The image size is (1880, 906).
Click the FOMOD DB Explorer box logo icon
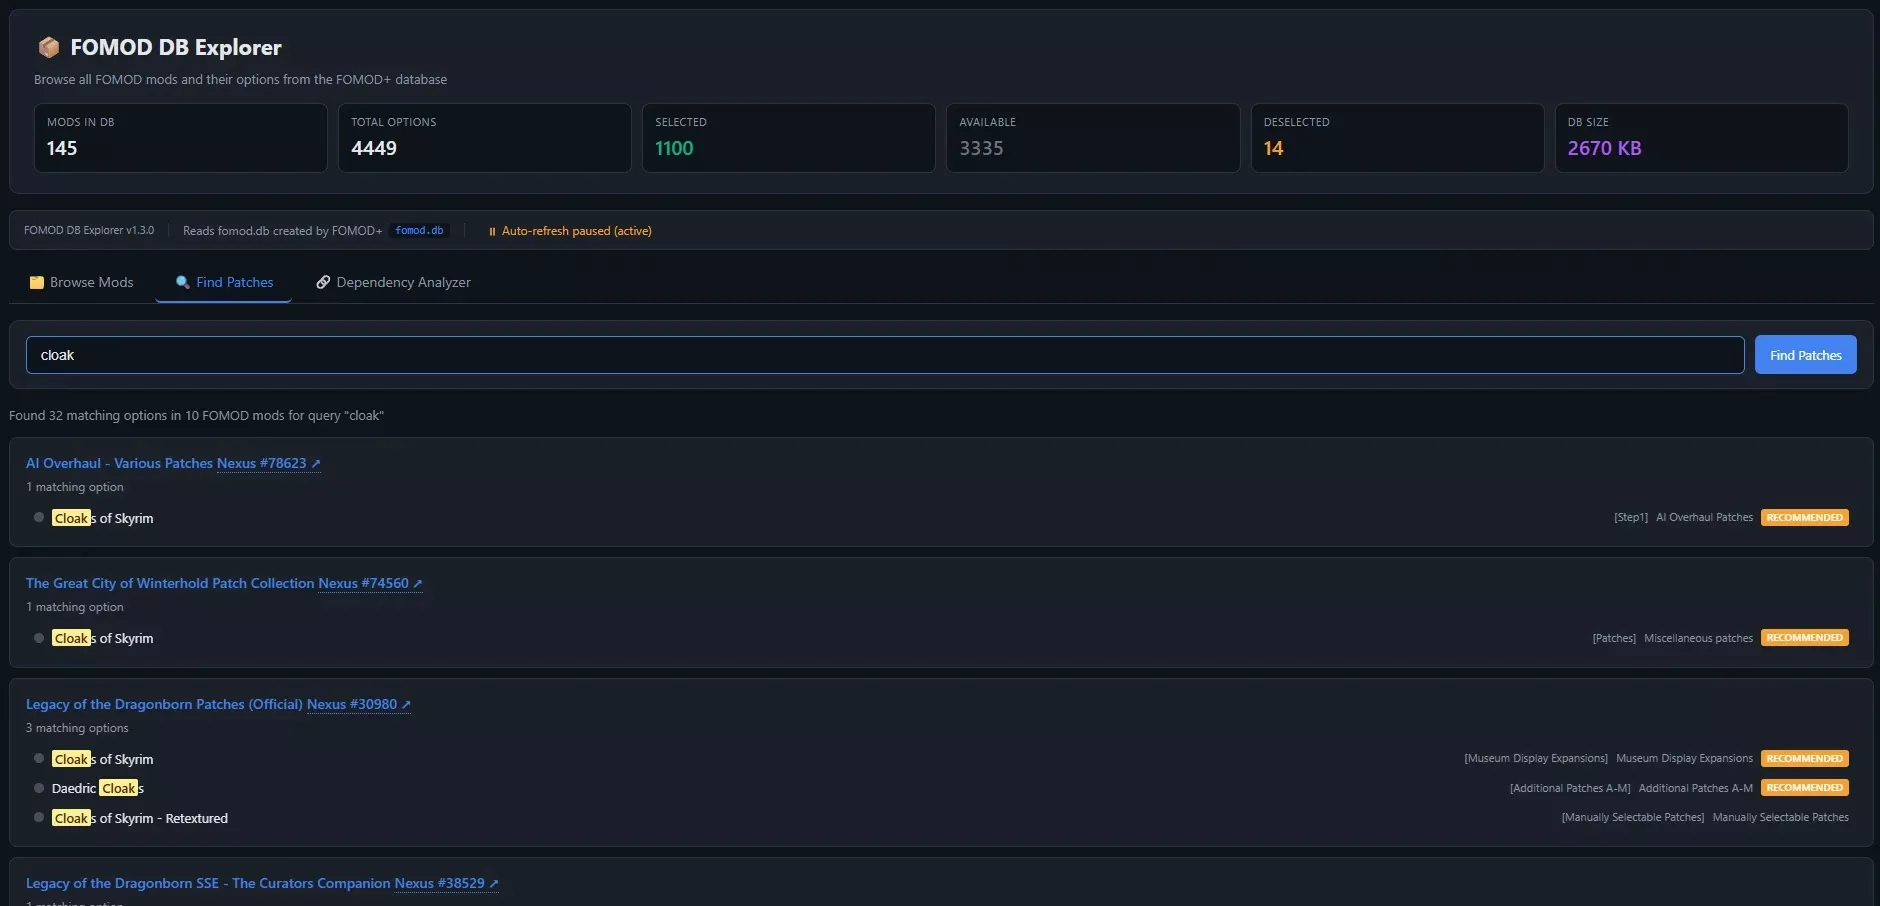(x=48, y=47)
